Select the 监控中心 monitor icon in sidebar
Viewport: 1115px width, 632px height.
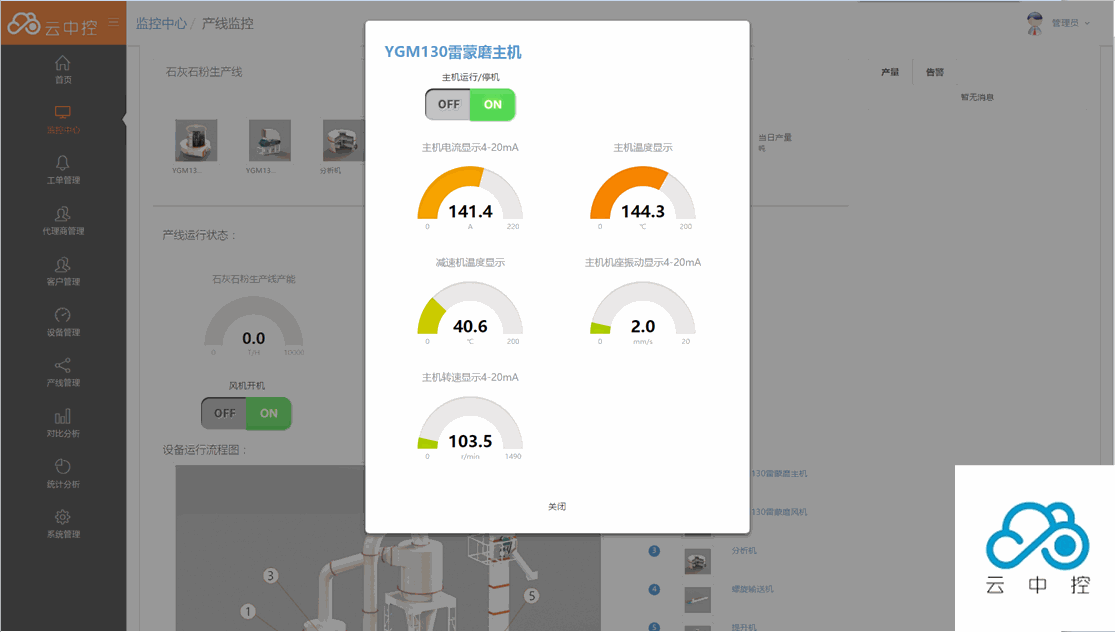point(63,113)
